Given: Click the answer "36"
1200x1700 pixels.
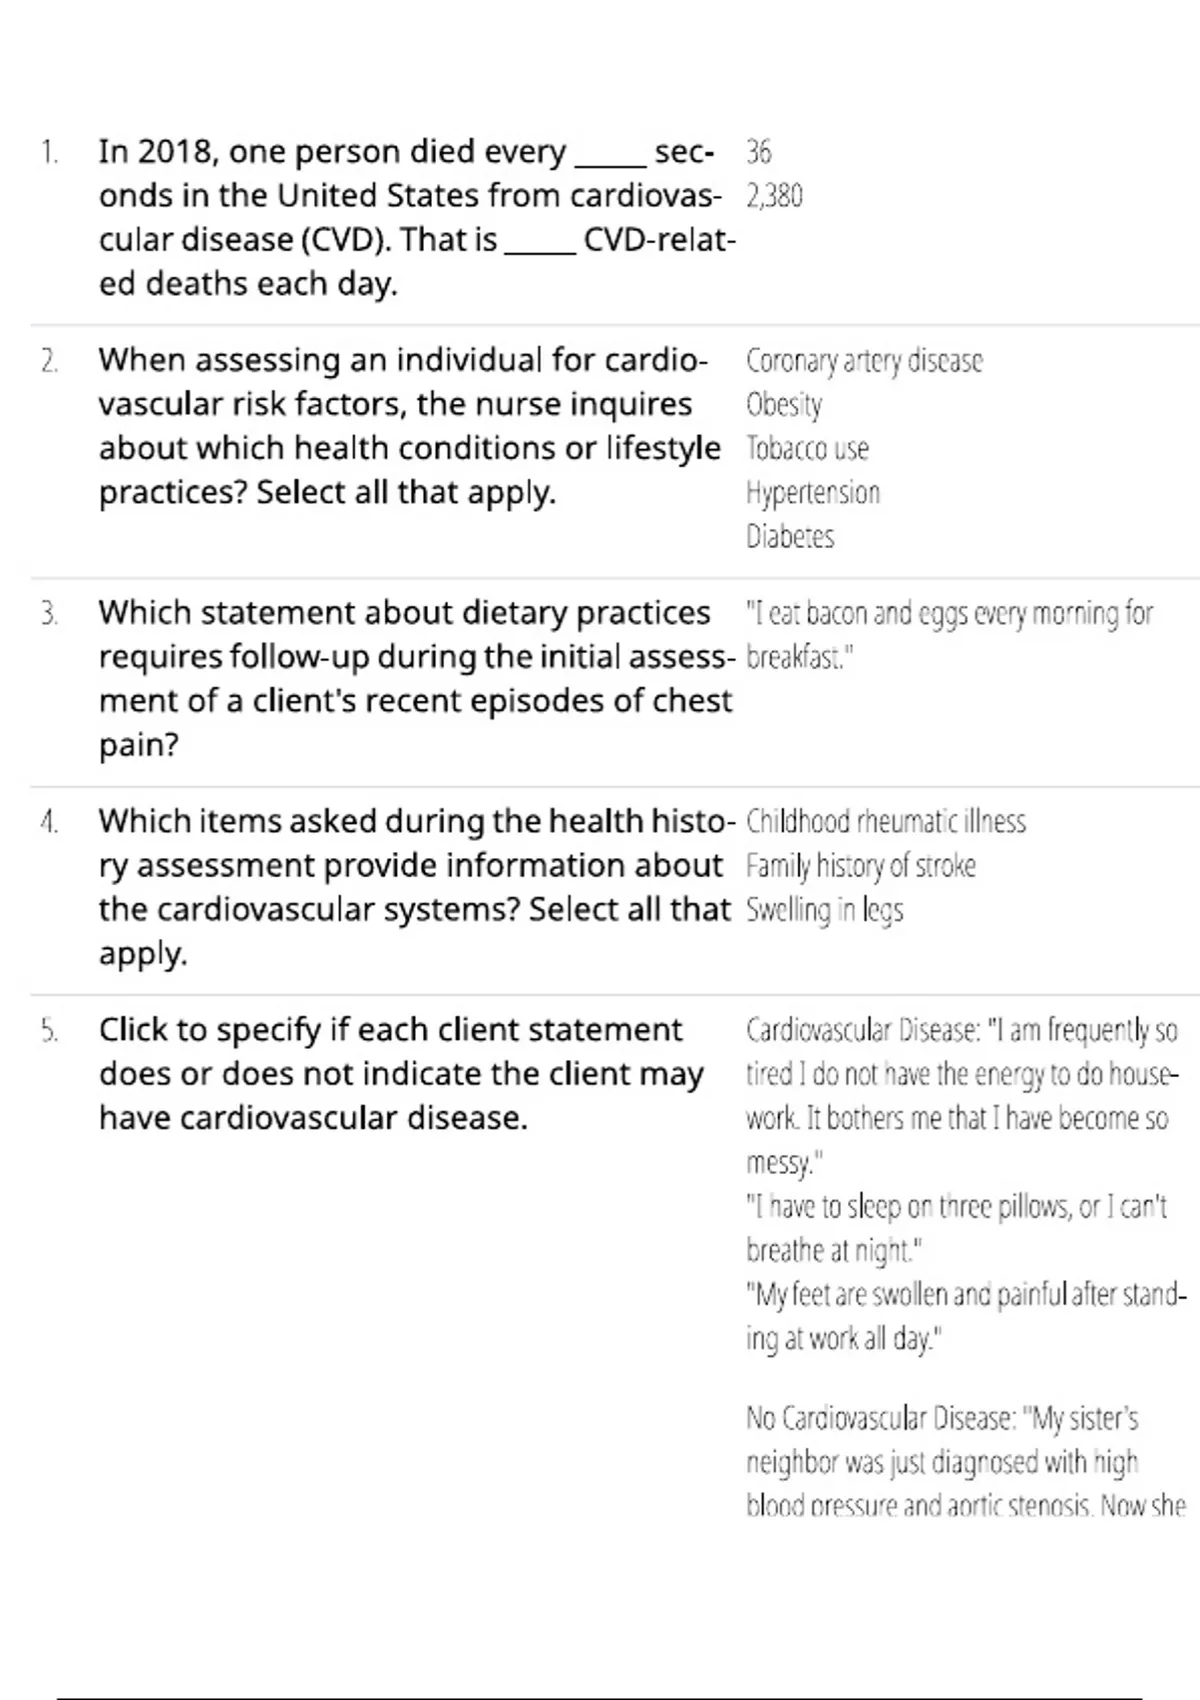Looking at the screenshot, I should pyautogui.click(x=758, y=153).
